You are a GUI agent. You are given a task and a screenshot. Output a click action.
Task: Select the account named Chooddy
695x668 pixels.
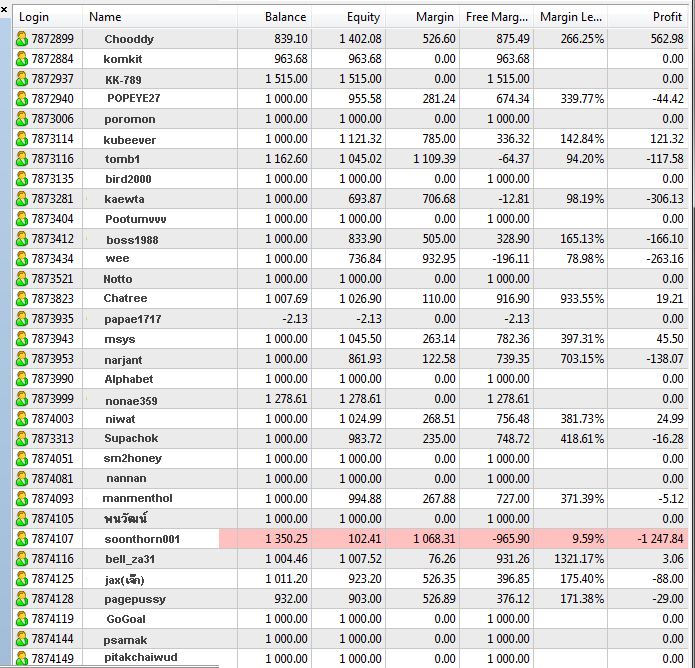click(129, 39)
